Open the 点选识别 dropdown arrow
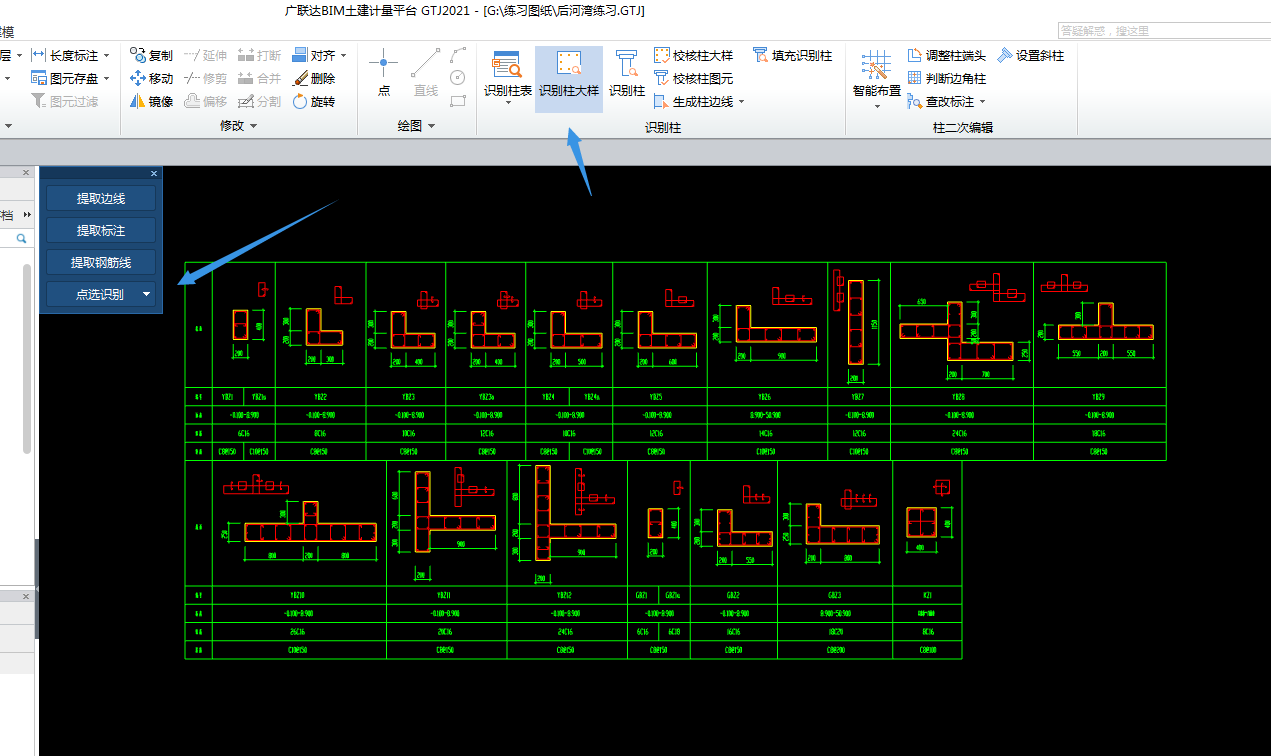Viewport: 1271px width, 756px height. [x=147, y=294]
